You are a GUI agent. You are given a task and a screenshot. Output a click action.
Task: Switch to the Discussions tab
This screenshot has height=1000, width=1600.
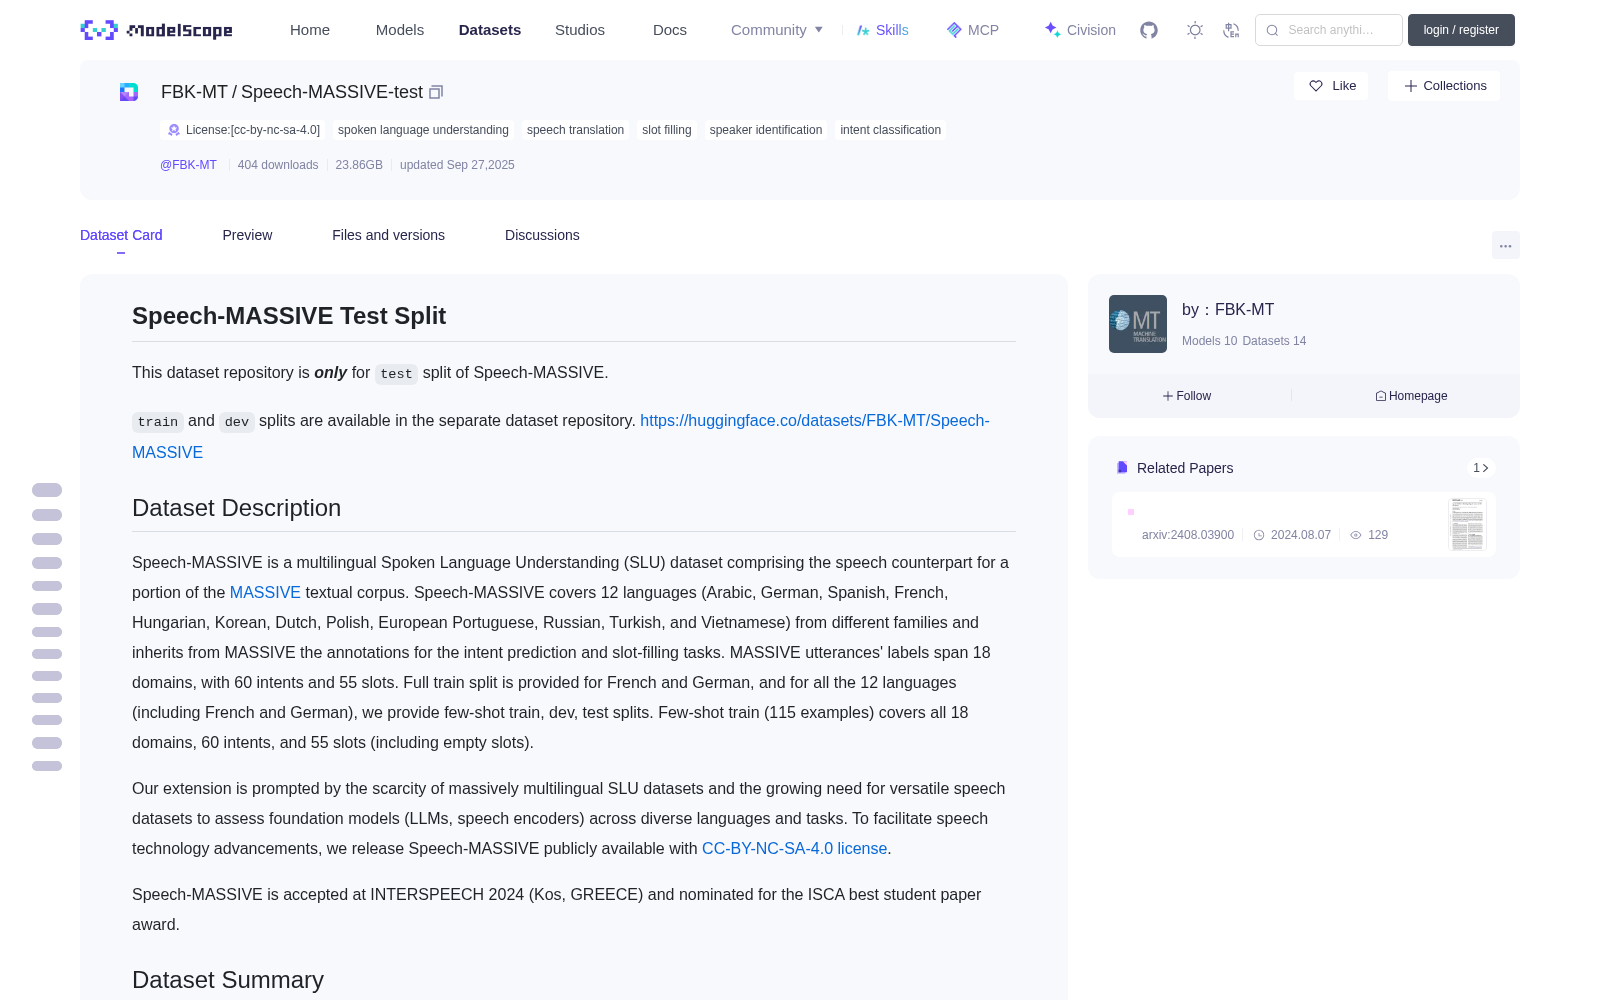pyautogui.click(x=542, y=235)
